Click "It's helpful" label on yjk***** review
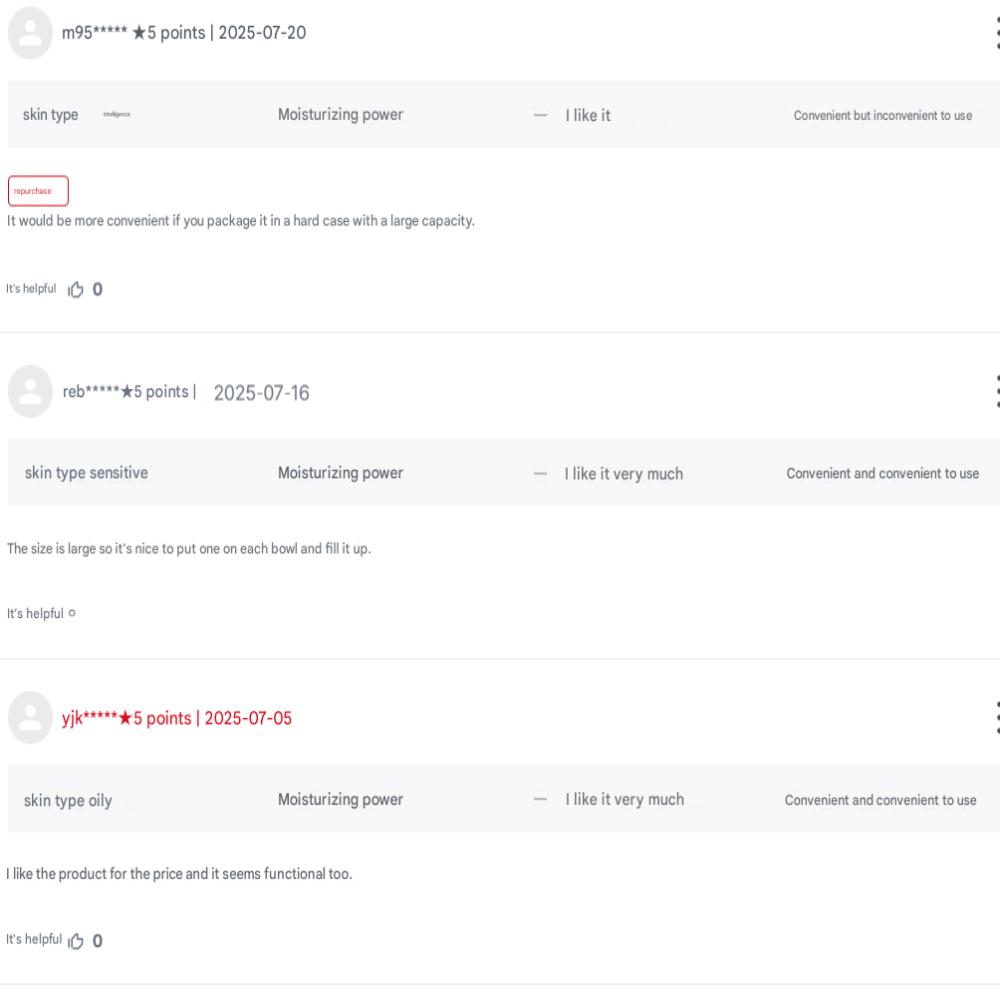 pos(31,939)
